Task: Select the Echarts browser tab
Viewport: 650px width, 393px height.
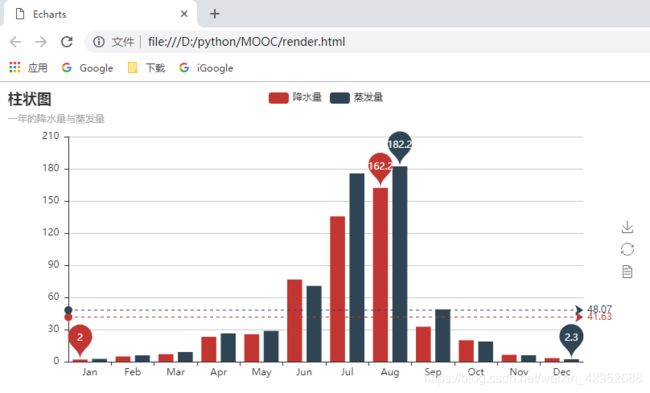Action: pos(99,14)
